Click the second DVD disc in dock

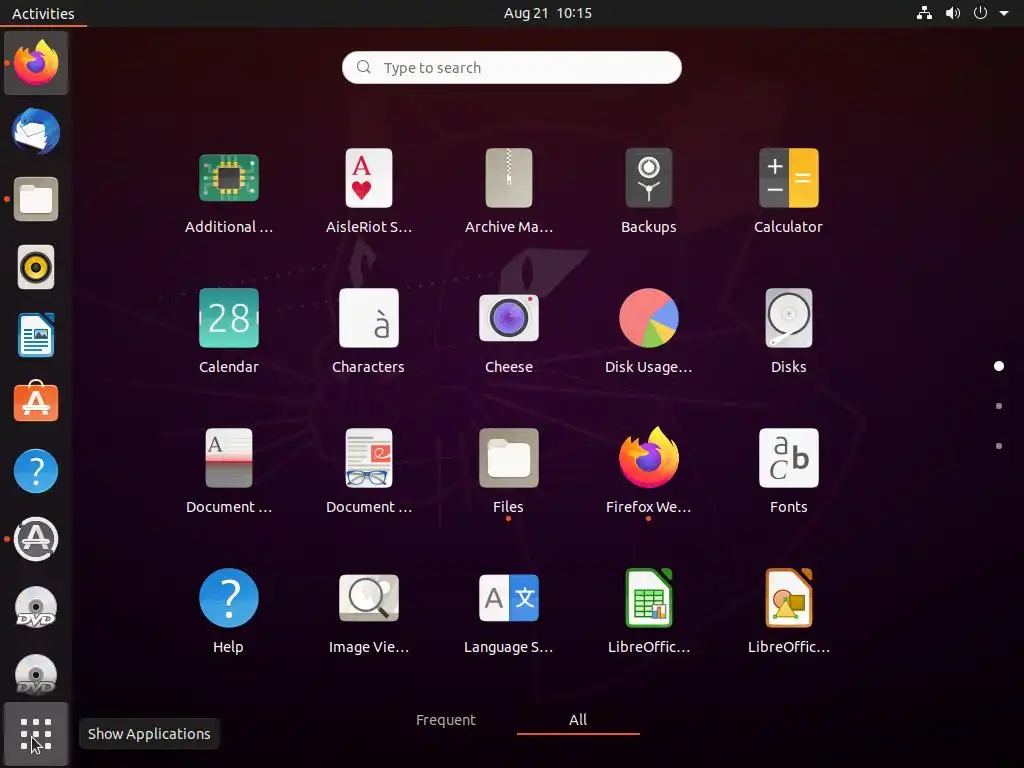tap(36, 675)
